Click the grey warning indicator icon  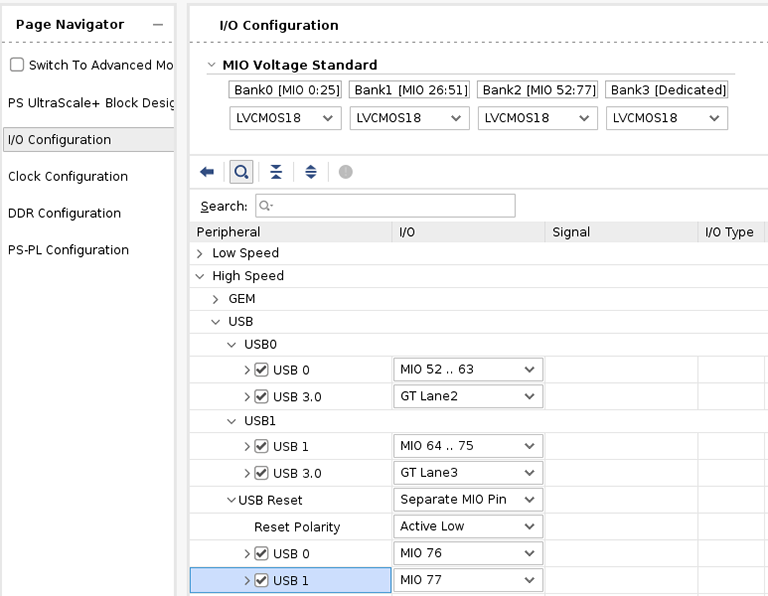(x=346, y=172)
